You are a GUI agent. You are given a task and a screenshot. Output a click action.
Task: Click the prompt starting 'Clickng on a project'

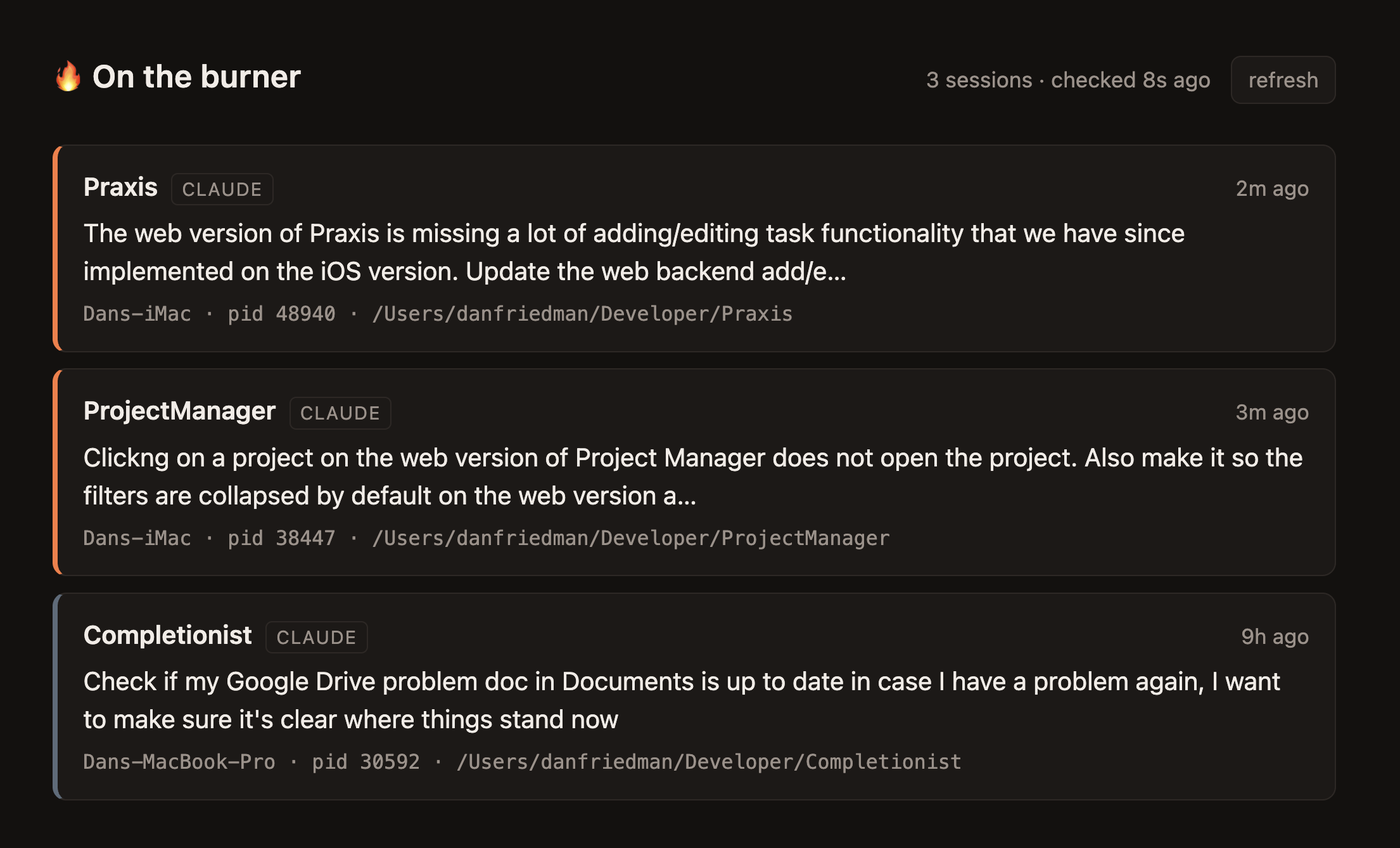(693, 476)
